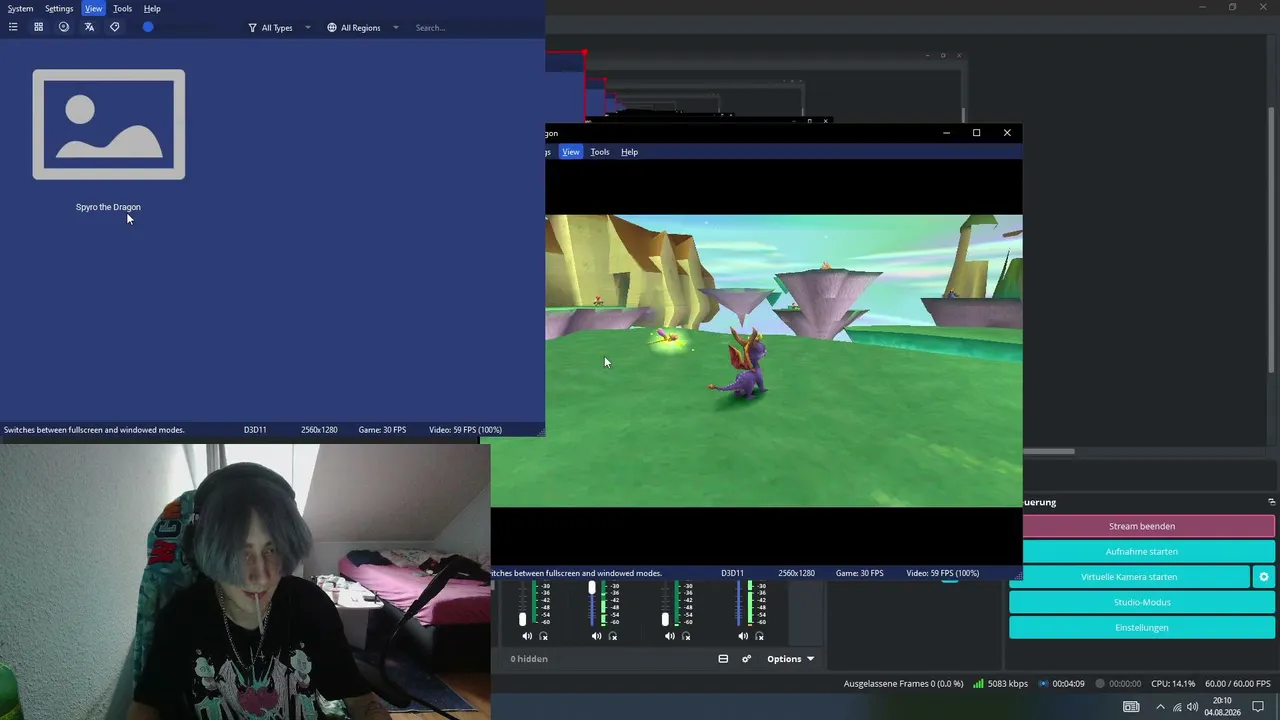
Task: Toggle monitoring headphones on second mixer channel
Action: [613, 636]
